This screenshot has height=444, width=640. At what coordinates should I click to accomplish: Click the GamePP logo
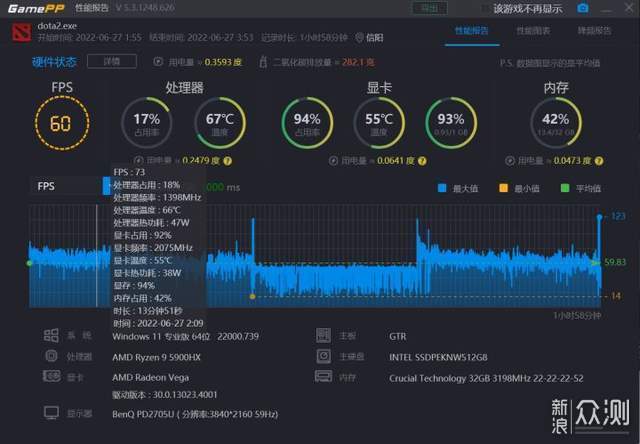[x=36, y=9]
